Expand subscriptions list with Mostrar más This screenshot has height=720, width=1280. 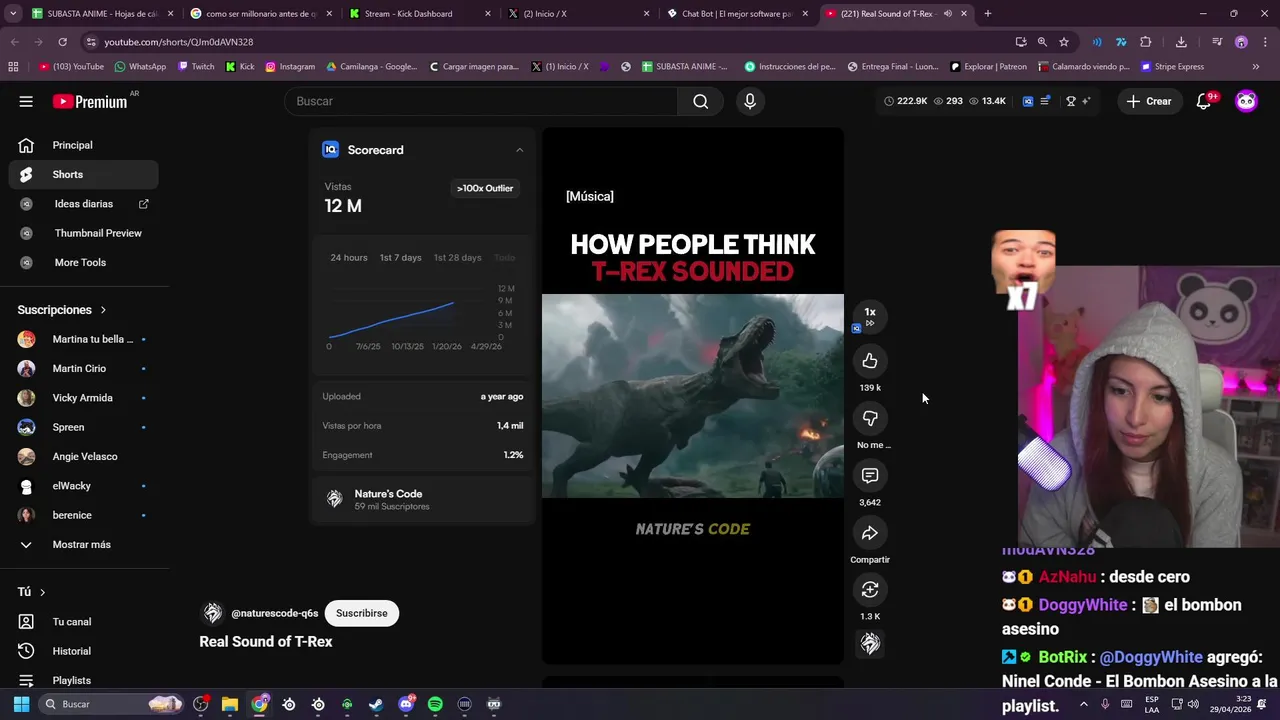click(x=80, y=544)
